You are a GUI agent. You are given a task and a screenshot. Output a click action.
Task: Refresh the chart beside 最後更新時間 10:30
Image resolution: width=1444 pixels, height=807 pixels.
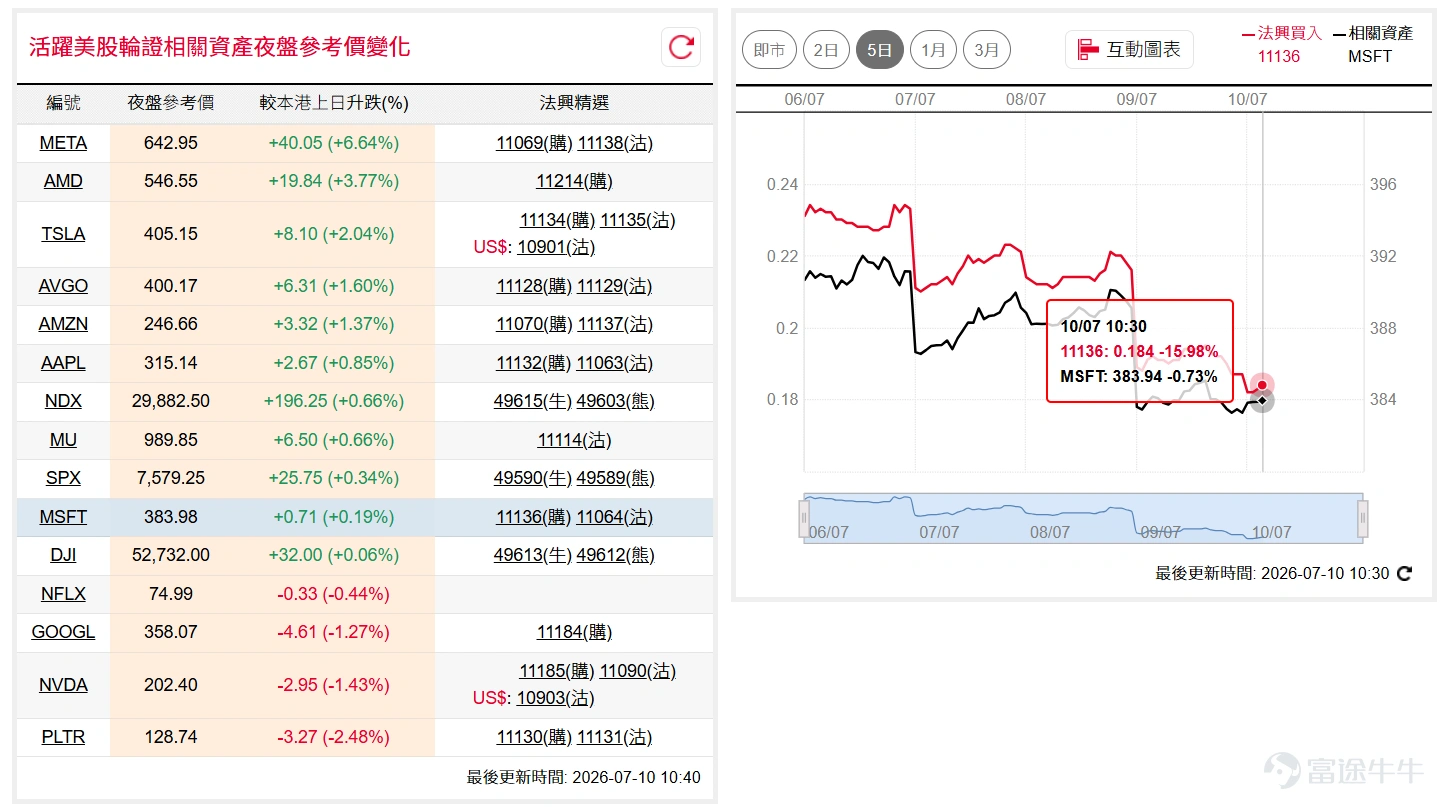click(1404, 573)
